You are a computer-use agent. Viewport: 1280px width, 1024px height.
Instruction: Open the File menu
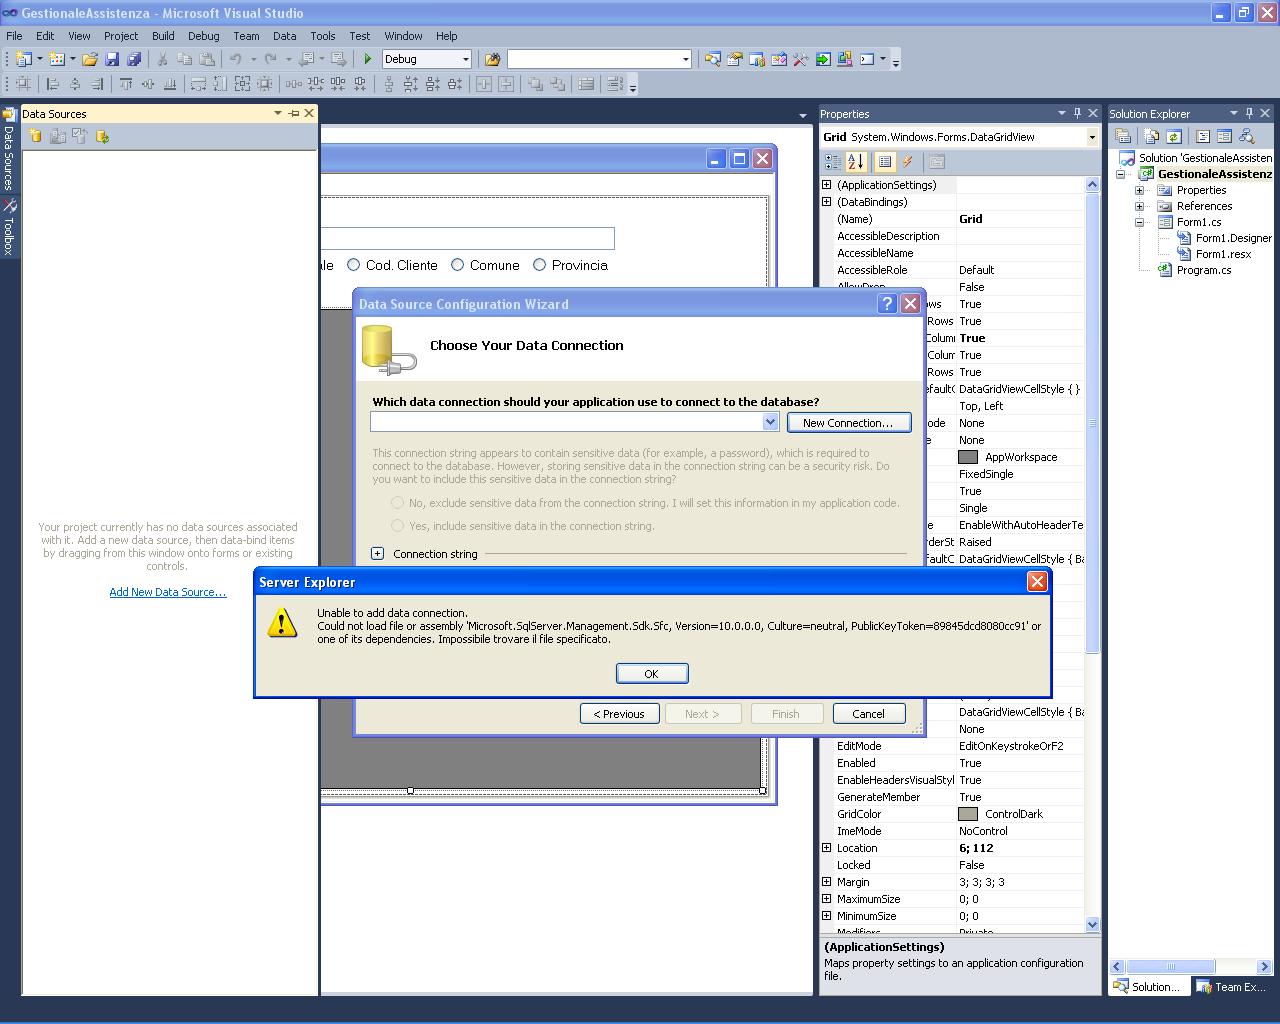point(15,36)
